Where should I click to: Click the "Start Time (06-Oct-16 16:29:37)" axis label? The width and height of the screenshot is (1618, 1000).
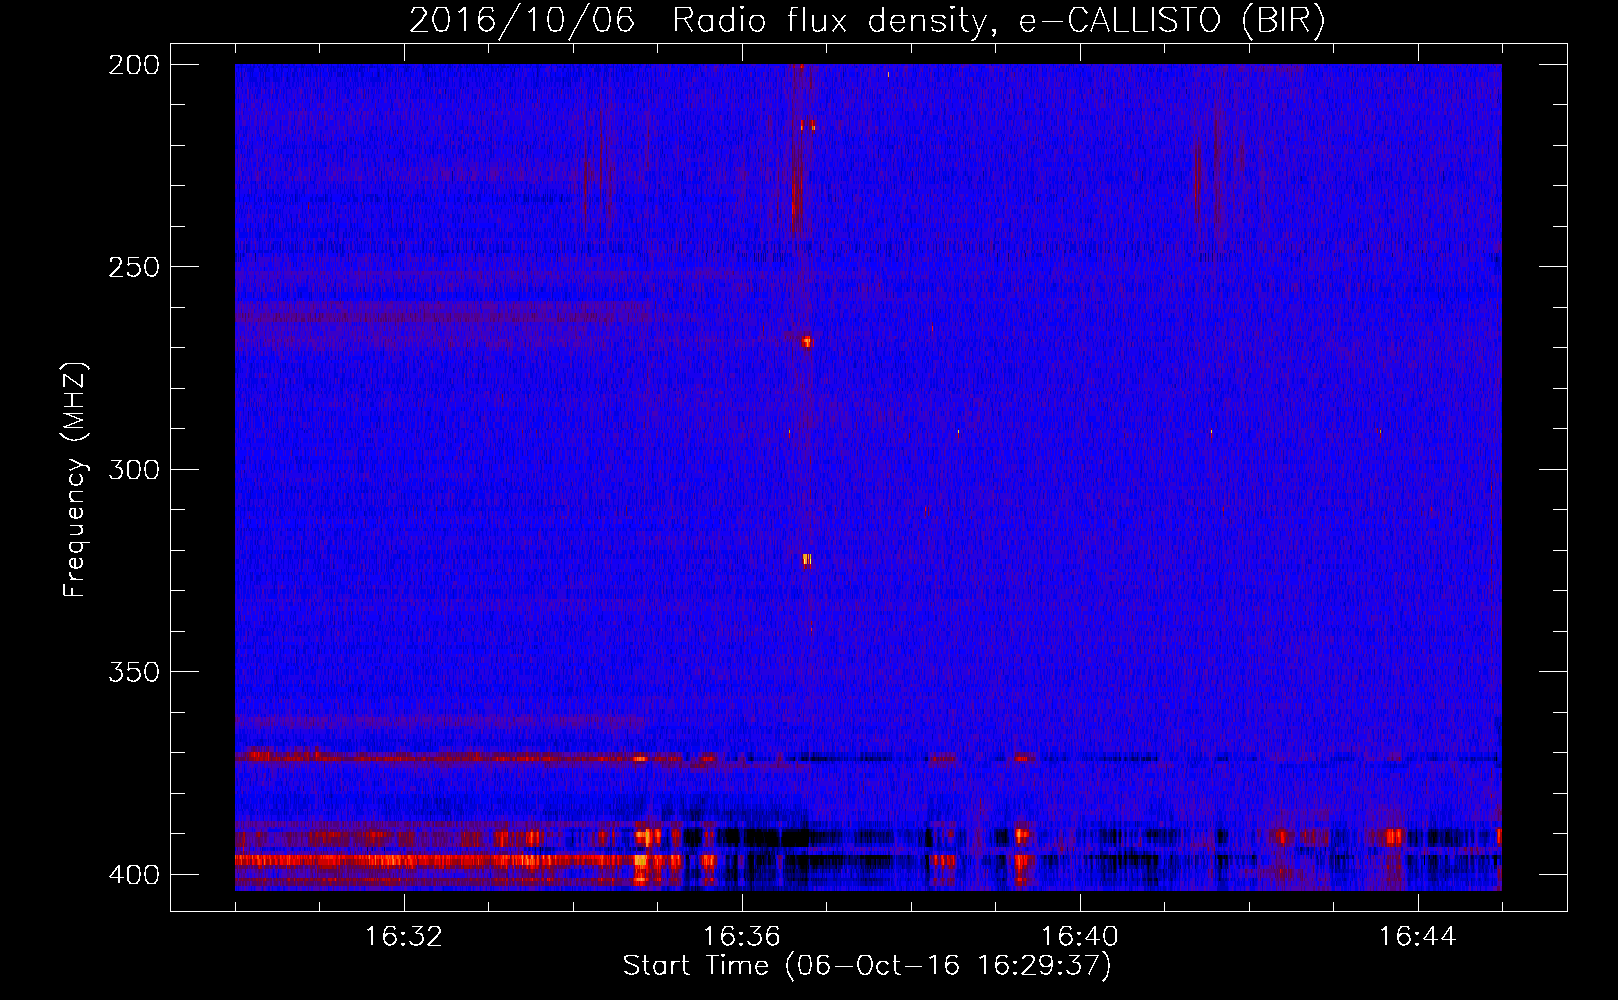(x=867, y=966)
